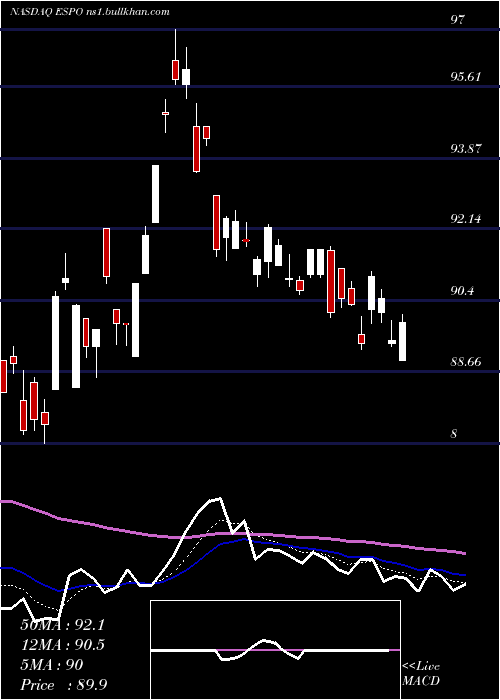Click the 92.14 price level label
This screenshot has width=500, height=700.
[x=466, y=219]
